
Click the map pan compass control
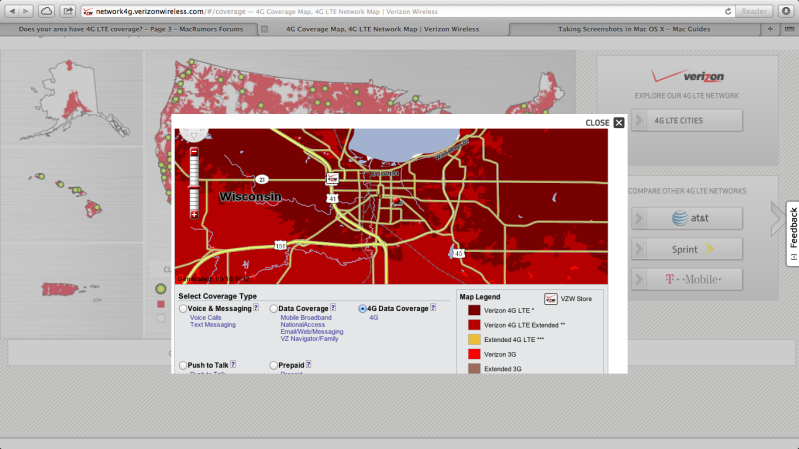coord(194,134)
